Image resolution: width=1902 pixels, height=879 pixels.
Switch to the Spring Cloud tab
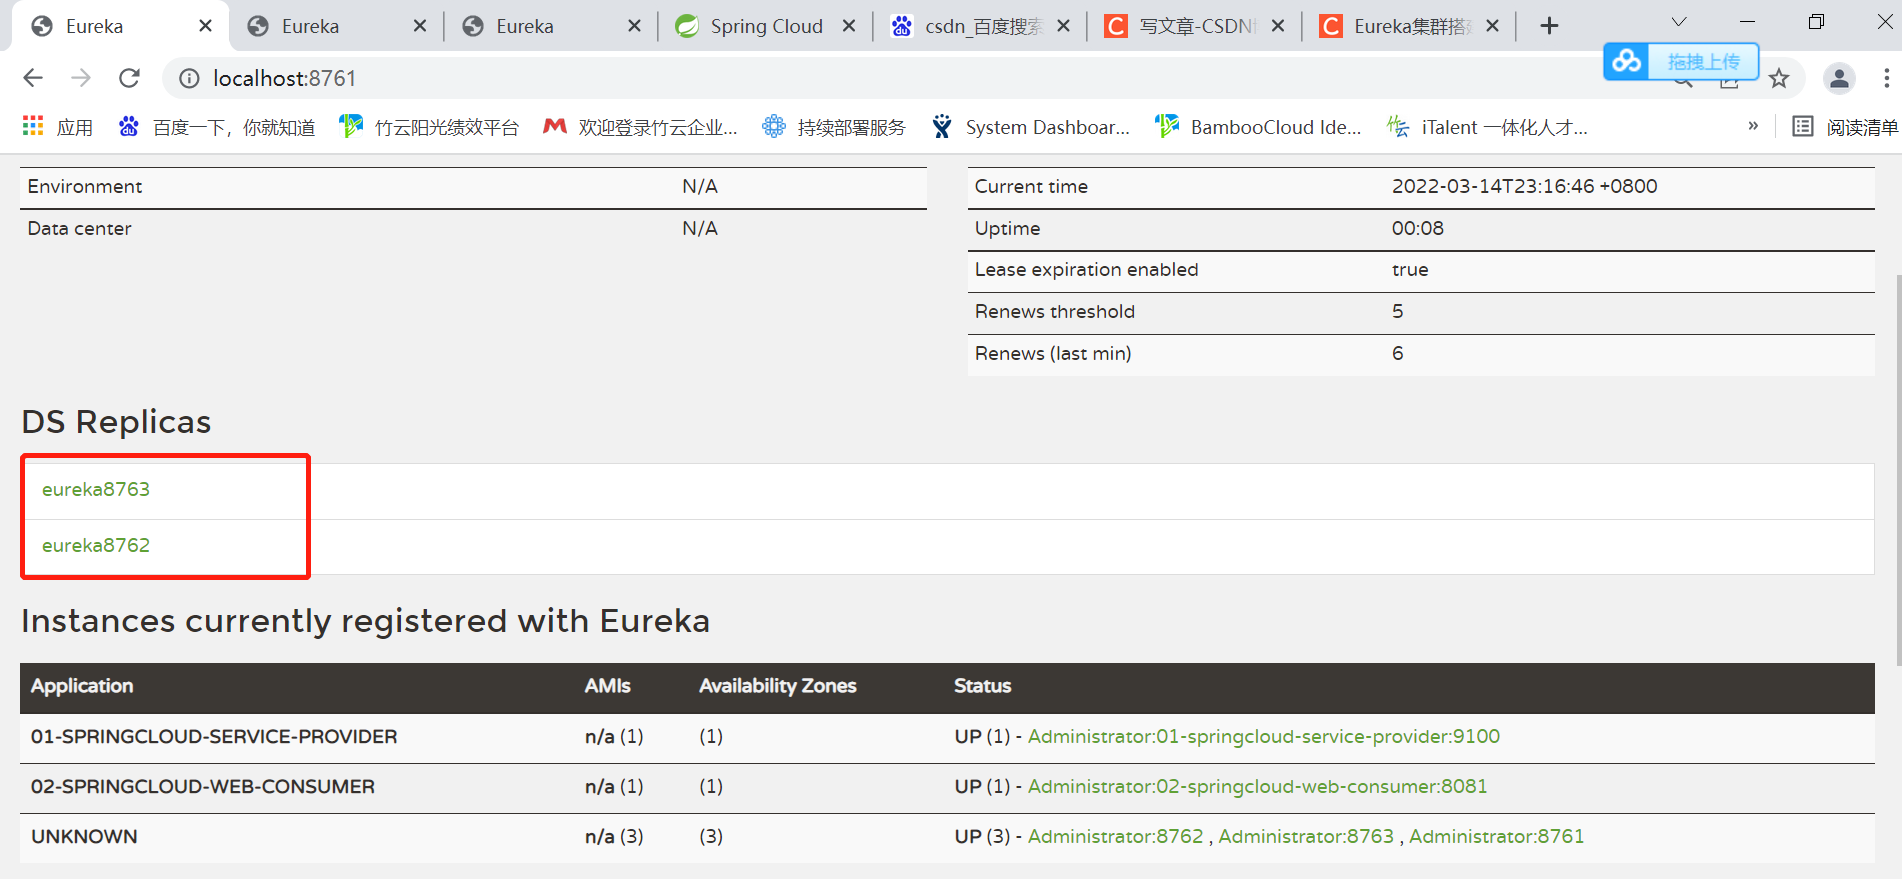(765, 26)
